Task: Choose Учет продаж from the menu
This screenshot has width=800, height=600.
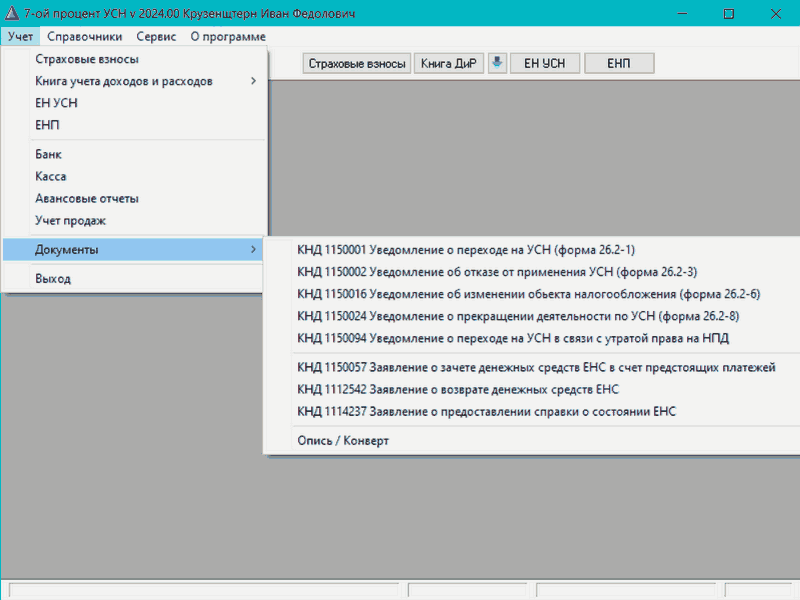Action: point(70,220)
